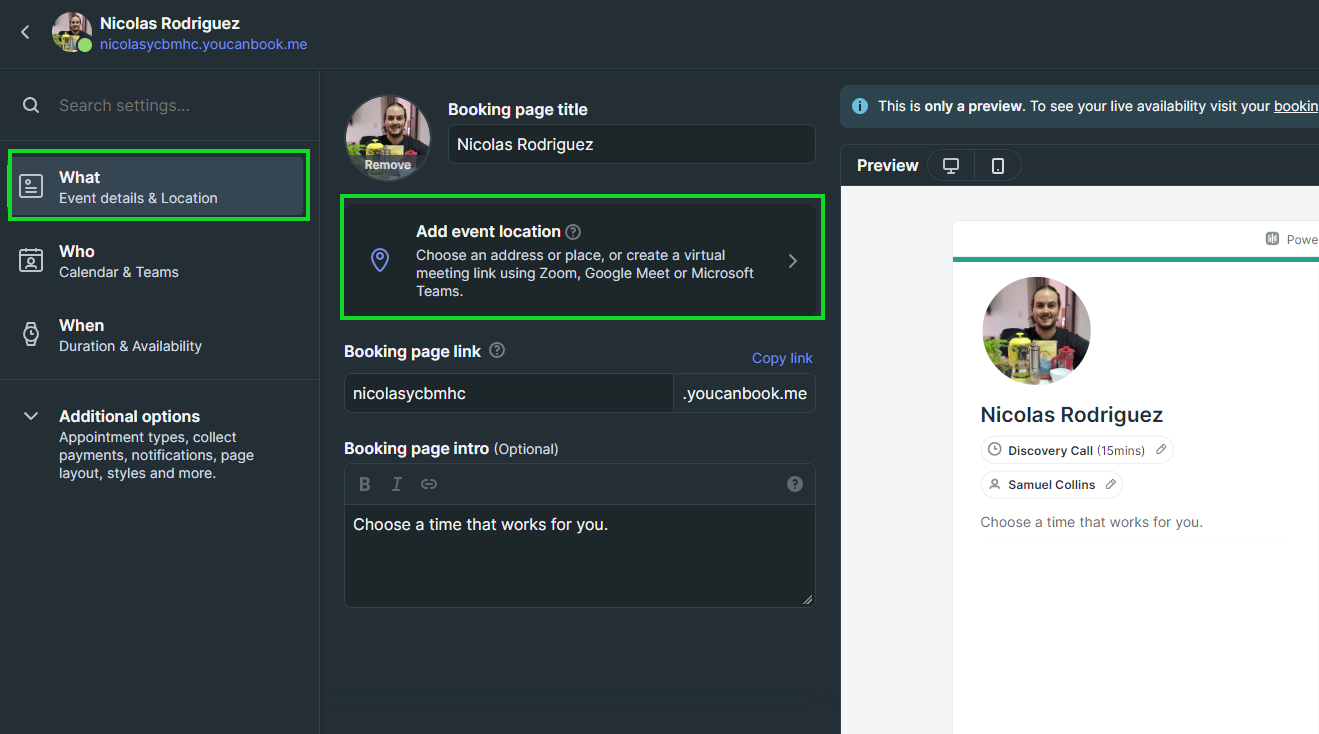Click the bold formatting icon

click(x=365, y=484)
